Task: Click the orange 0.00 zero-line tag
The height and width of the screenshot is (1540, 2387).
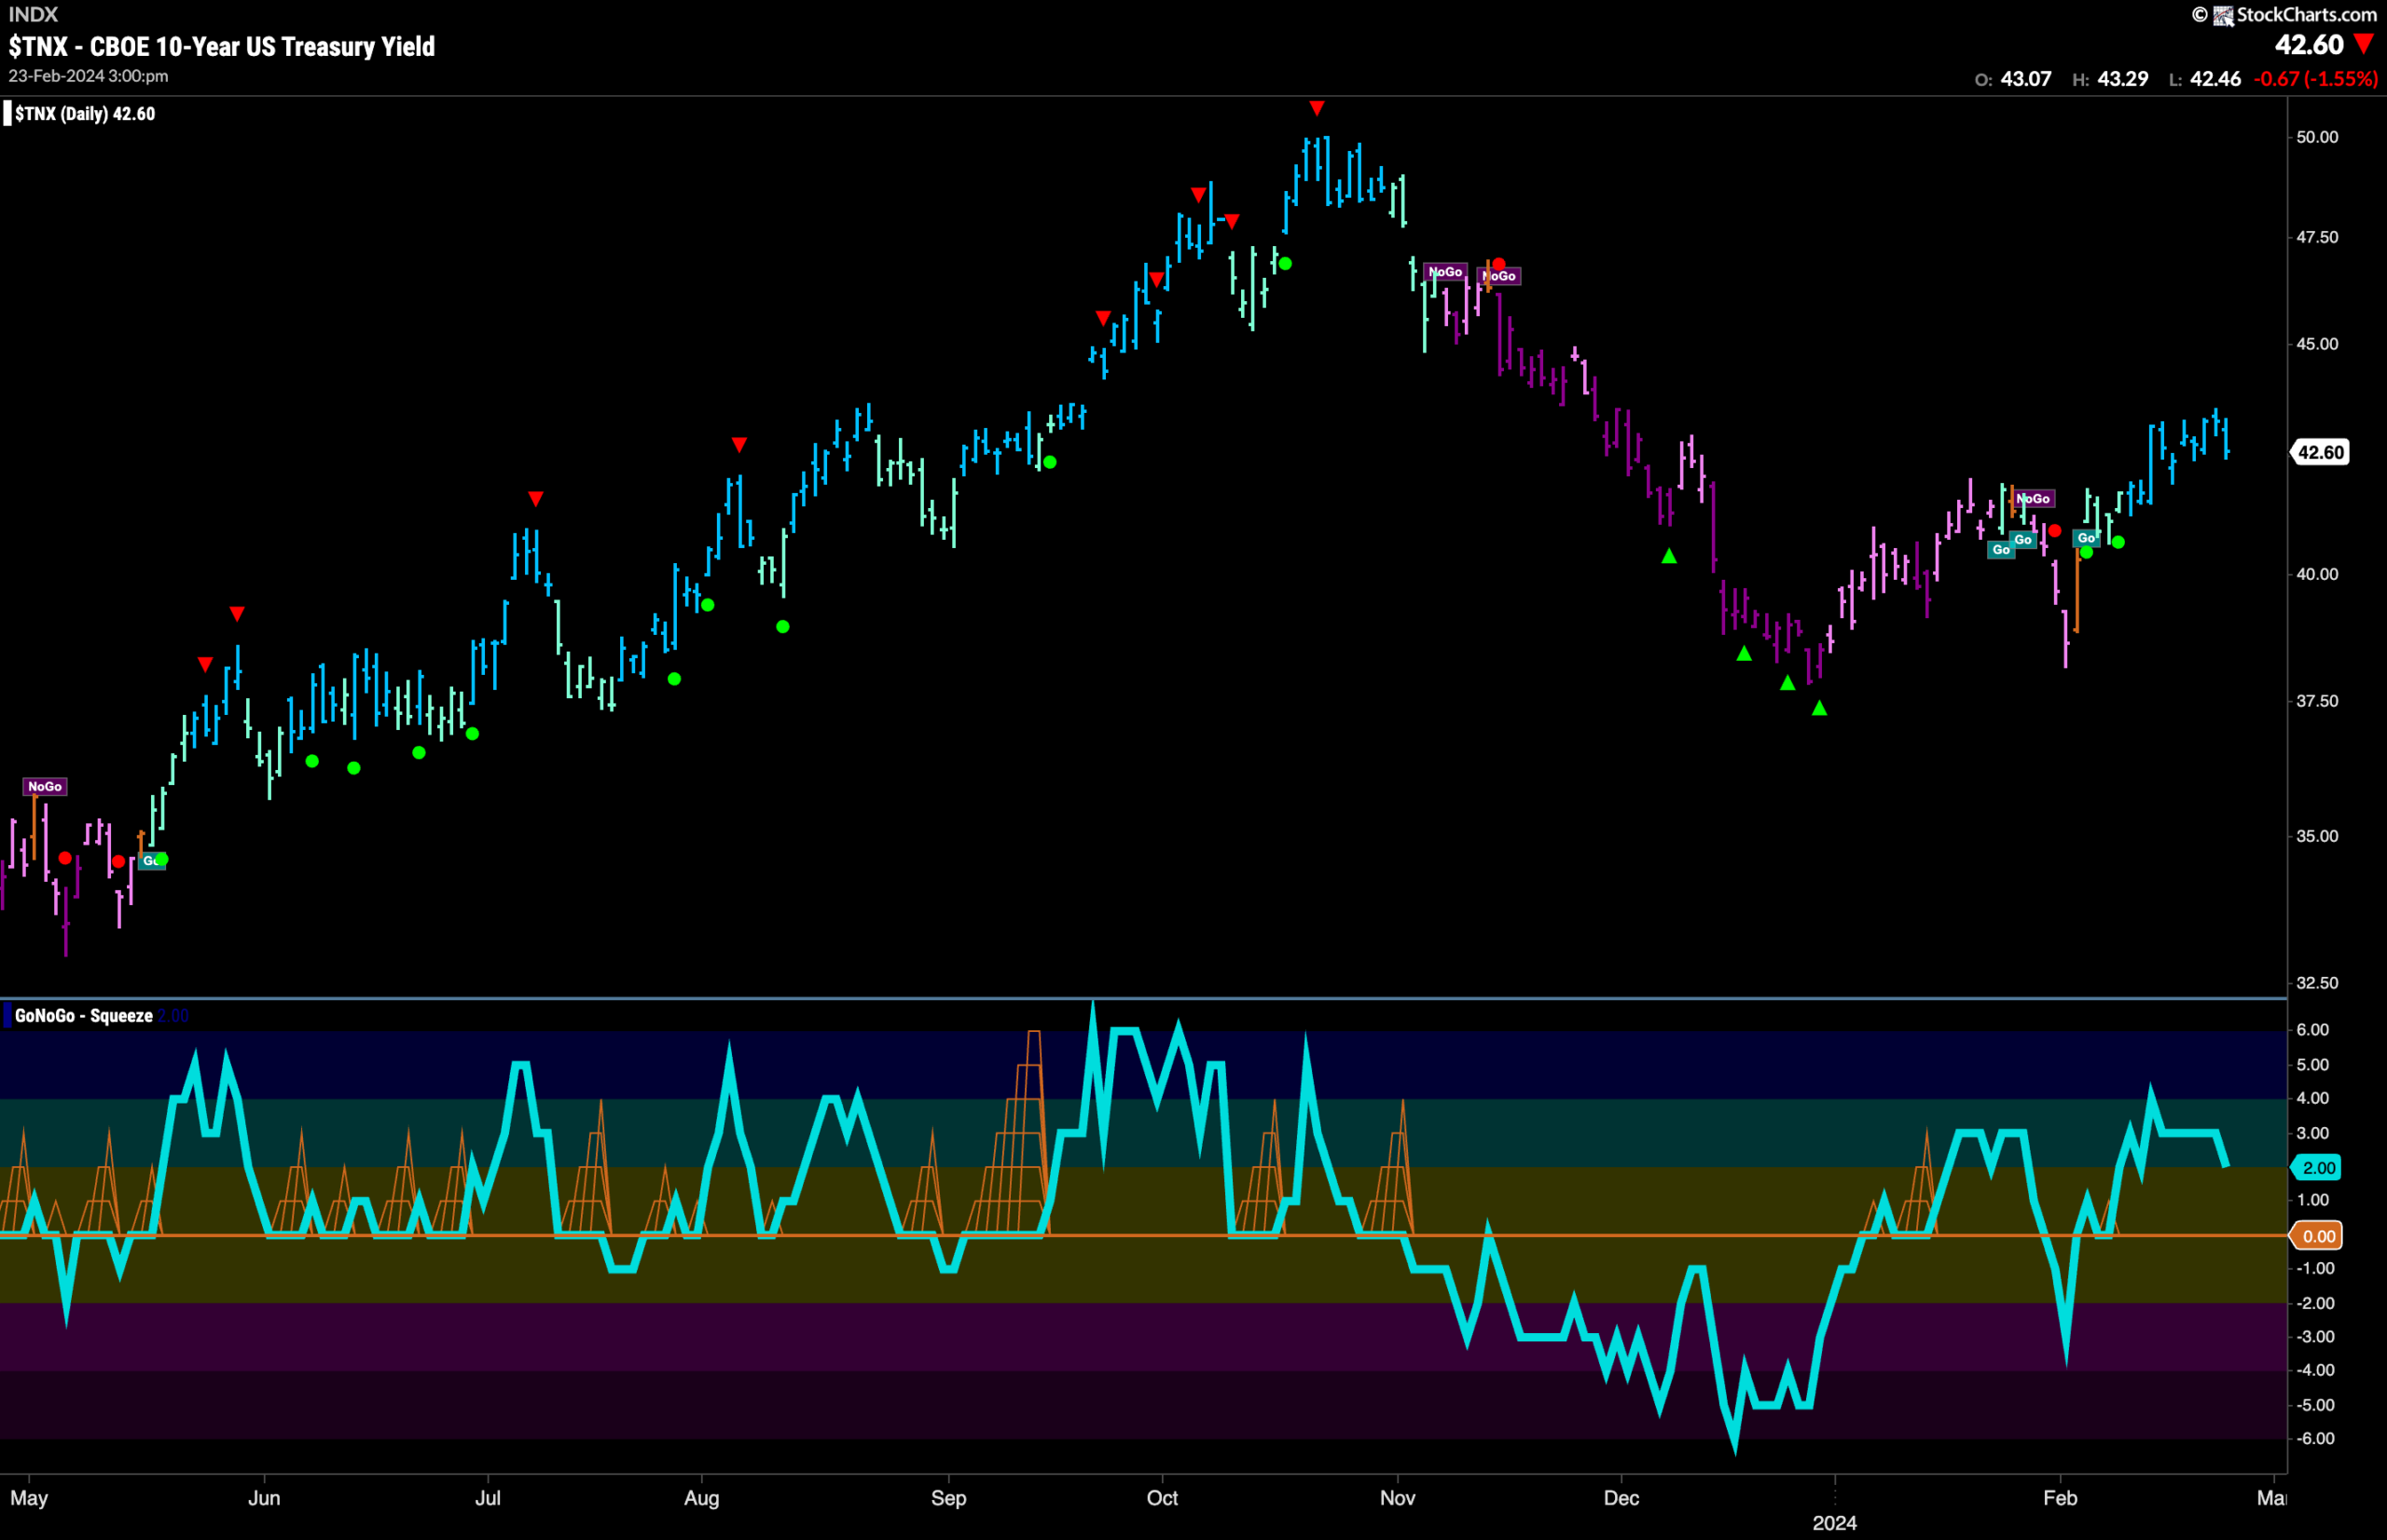Action: 2319,1236
